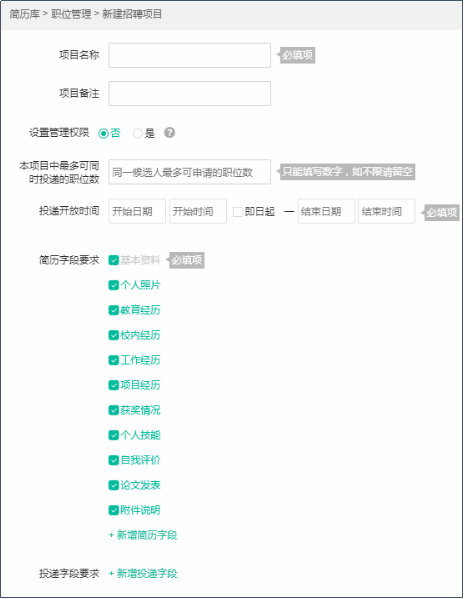Click the help question mark icon
Screen dimensions: 464x599
click(170, 133)
